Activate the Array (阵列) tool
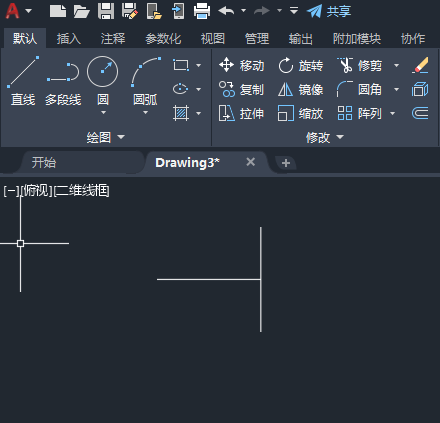This screenshot has height=423, width=440. pyautogui.click(x=359, y=113)
